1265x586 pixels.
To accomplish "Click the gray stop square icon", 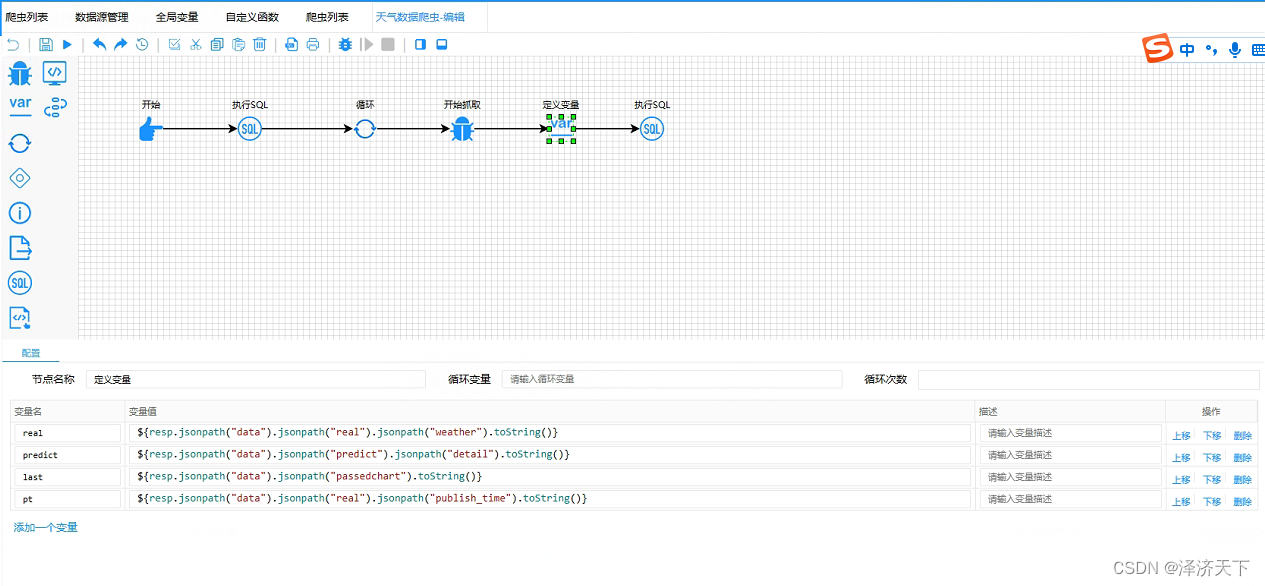I will click(x=388, y=45).
